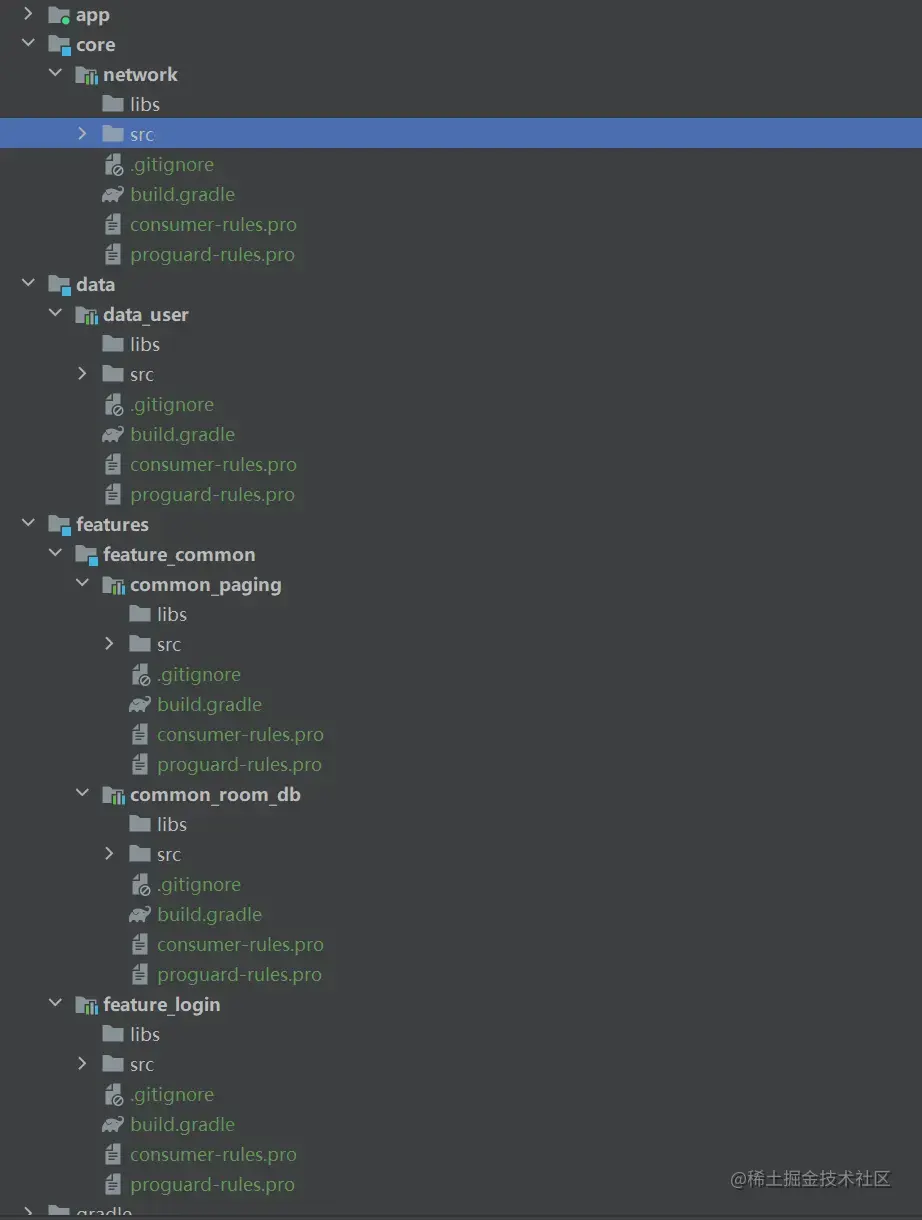Screen dimensions: 922x1220
Task: Open build.gradle under common_paging
Action: [x=210, y=705]
